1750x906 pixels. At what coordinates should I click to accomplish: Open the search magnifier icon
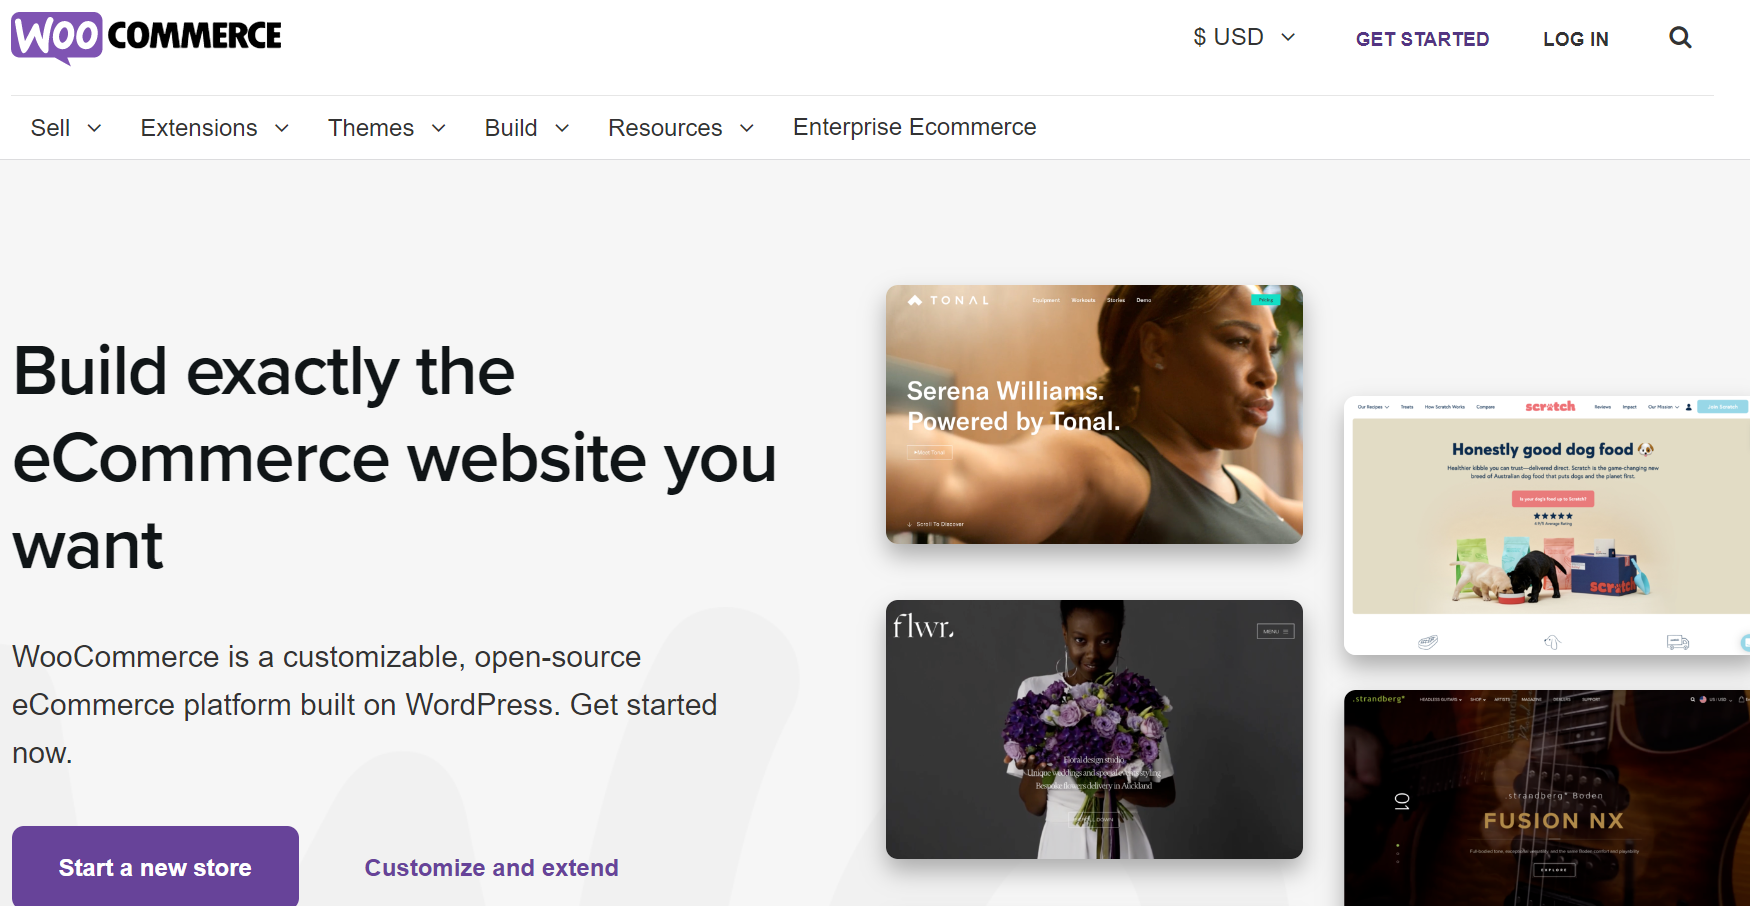[1680, 38]
